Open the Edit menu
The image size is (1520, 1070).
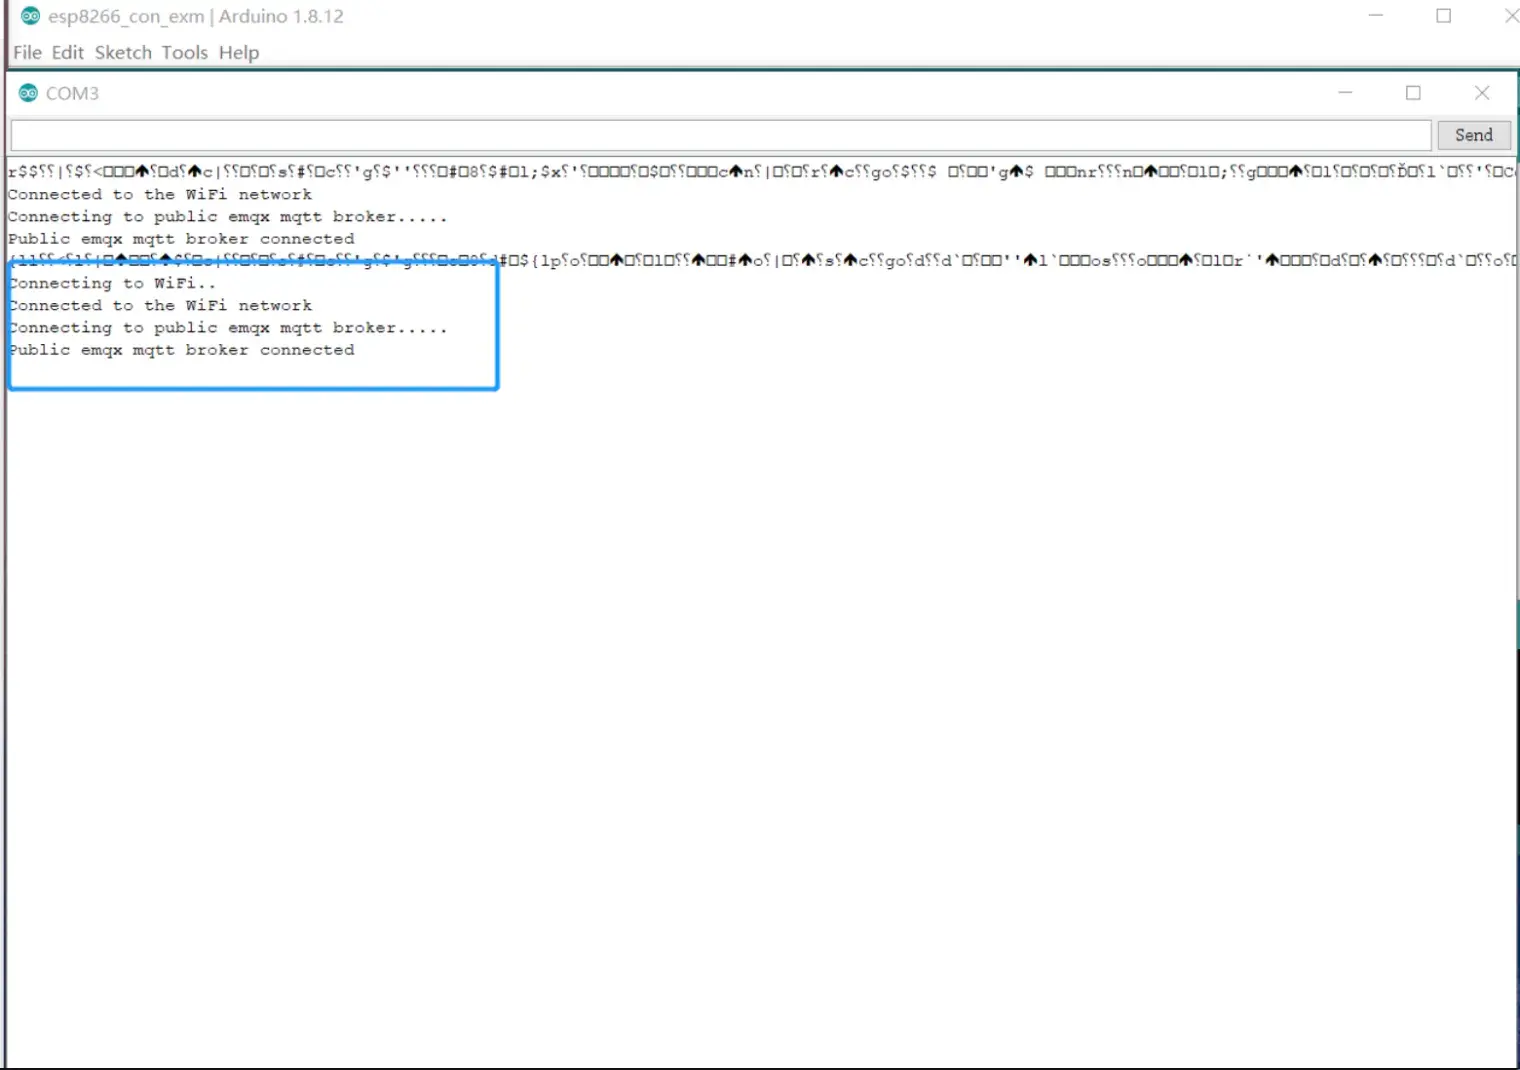[67, 52]
